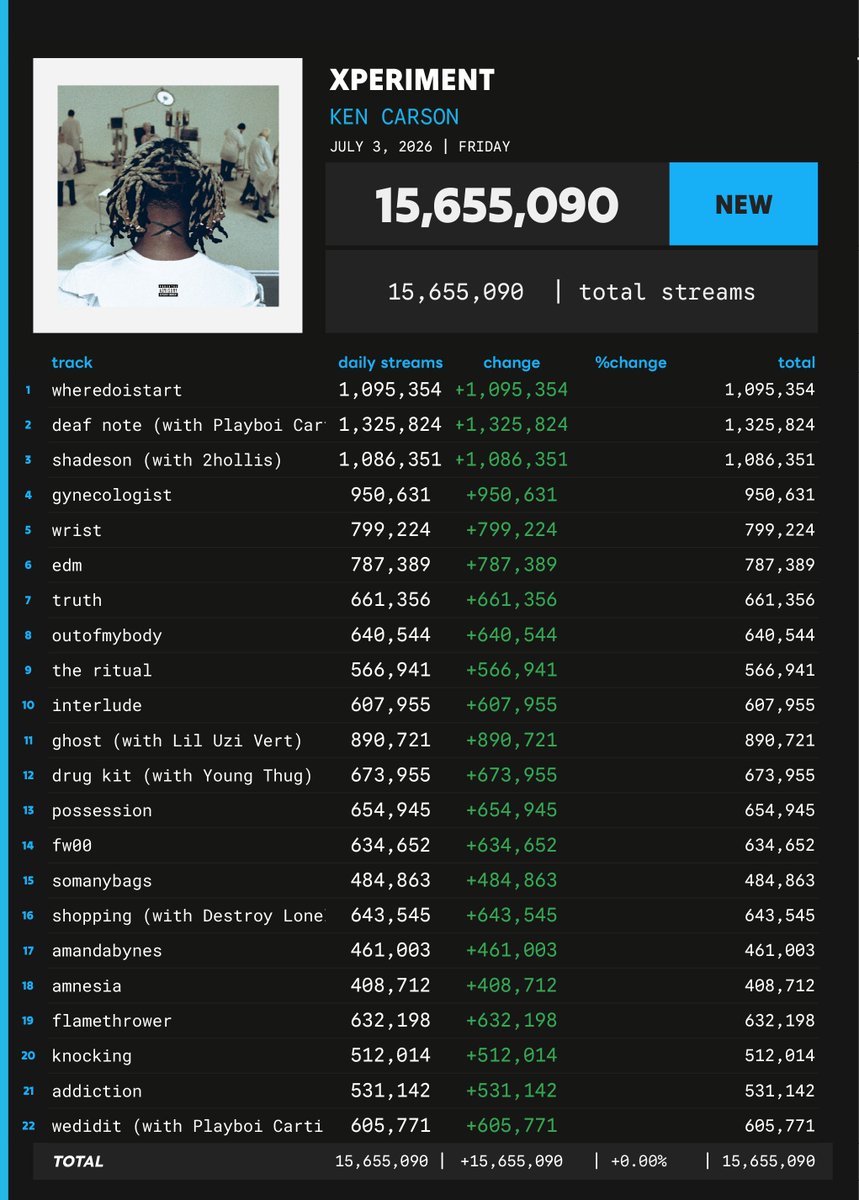Viewport: 859px width, 1200px height.
Task: Click the KEN CARSON artist name
Action: (x=394, y=116)
